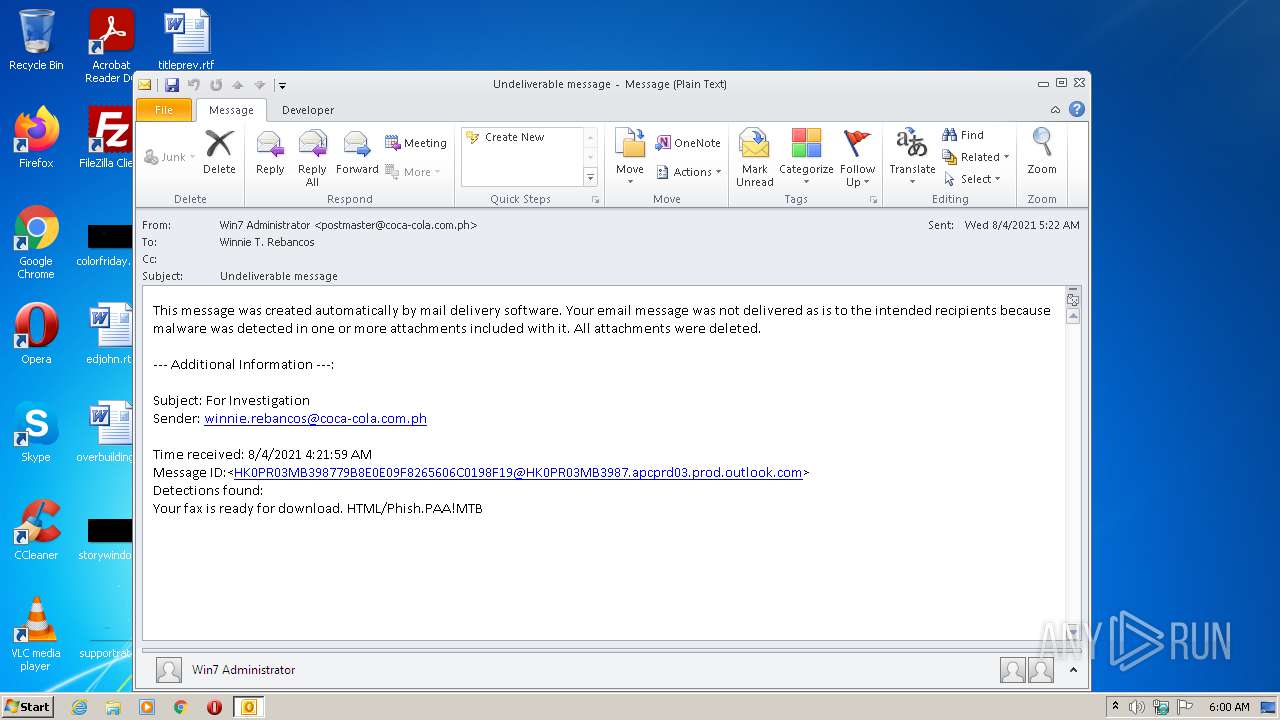This screenshot has height=720, width=1280.
Task: Open Chrome from the taskbar
Action: coord(181,707)
